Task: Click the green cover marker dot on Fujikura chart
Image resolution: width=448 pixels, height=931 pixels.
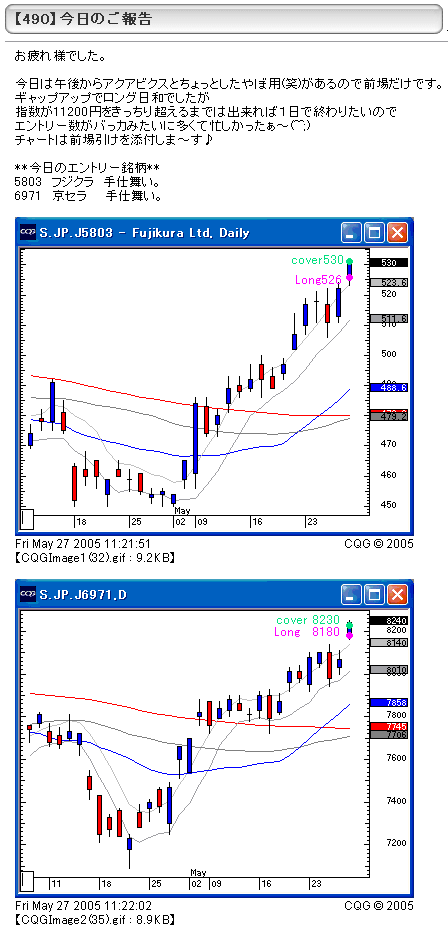Action: click(x=349, y=261)
